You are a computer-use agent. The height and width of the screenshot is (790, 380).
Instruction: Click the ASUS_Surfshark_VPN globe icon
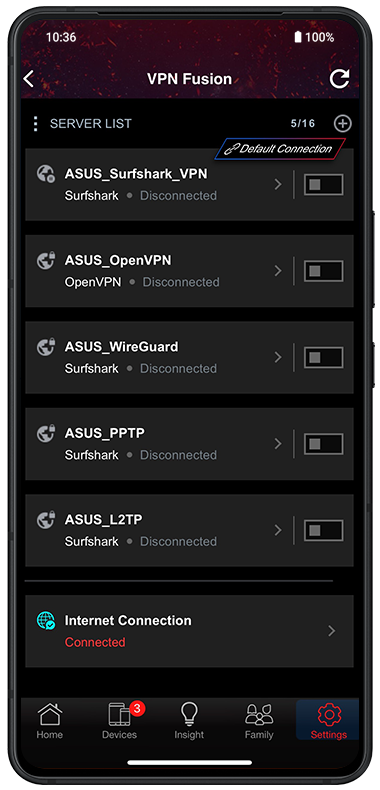click(46, 174)
